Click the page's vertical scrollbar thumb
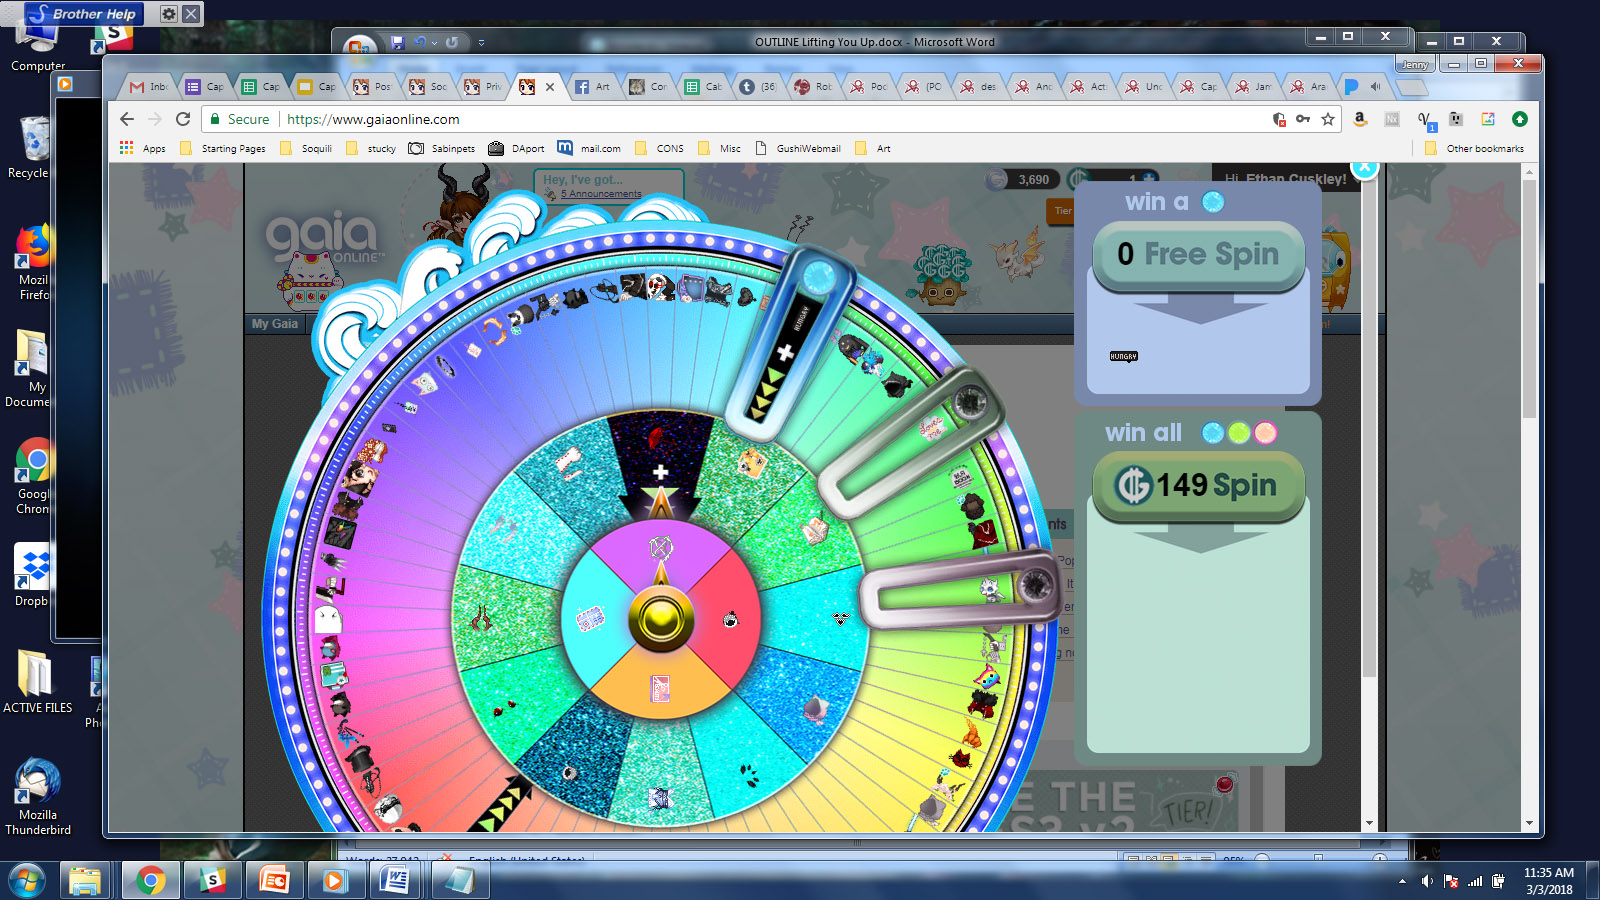The height and width of the screenshot is (900, 1600). (1528, 300)
